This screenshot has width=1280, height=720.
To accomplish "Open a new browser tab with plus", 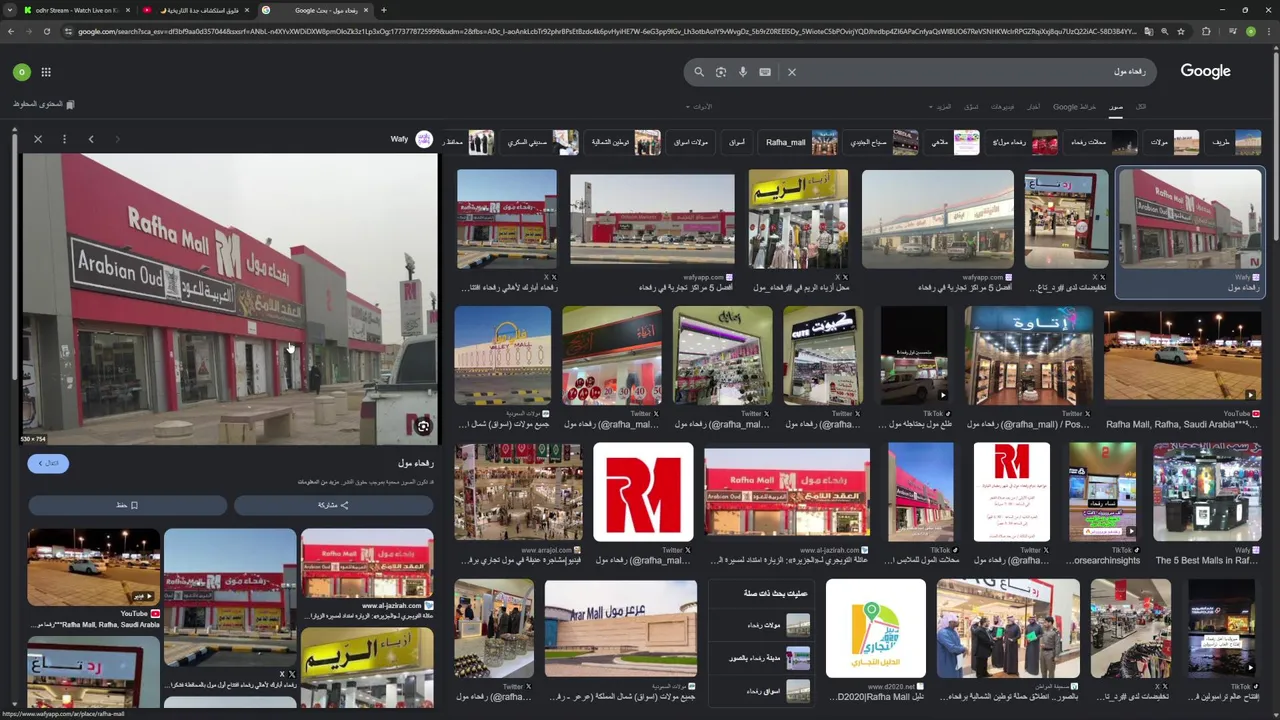I will click(x=384, y=10).
